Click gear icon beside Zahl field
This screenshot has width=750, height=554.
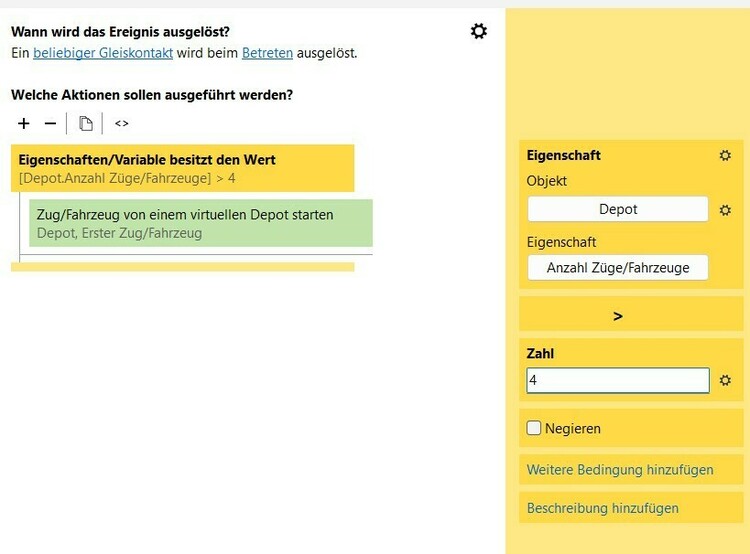pos(725,381)
